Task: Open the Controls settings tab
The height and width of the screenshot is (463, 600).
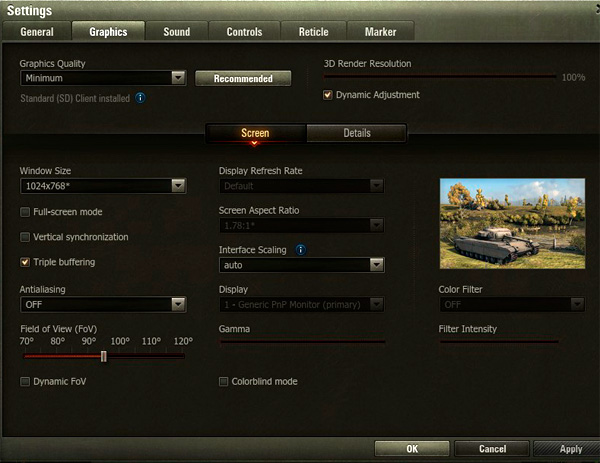Action: [244, 31]
